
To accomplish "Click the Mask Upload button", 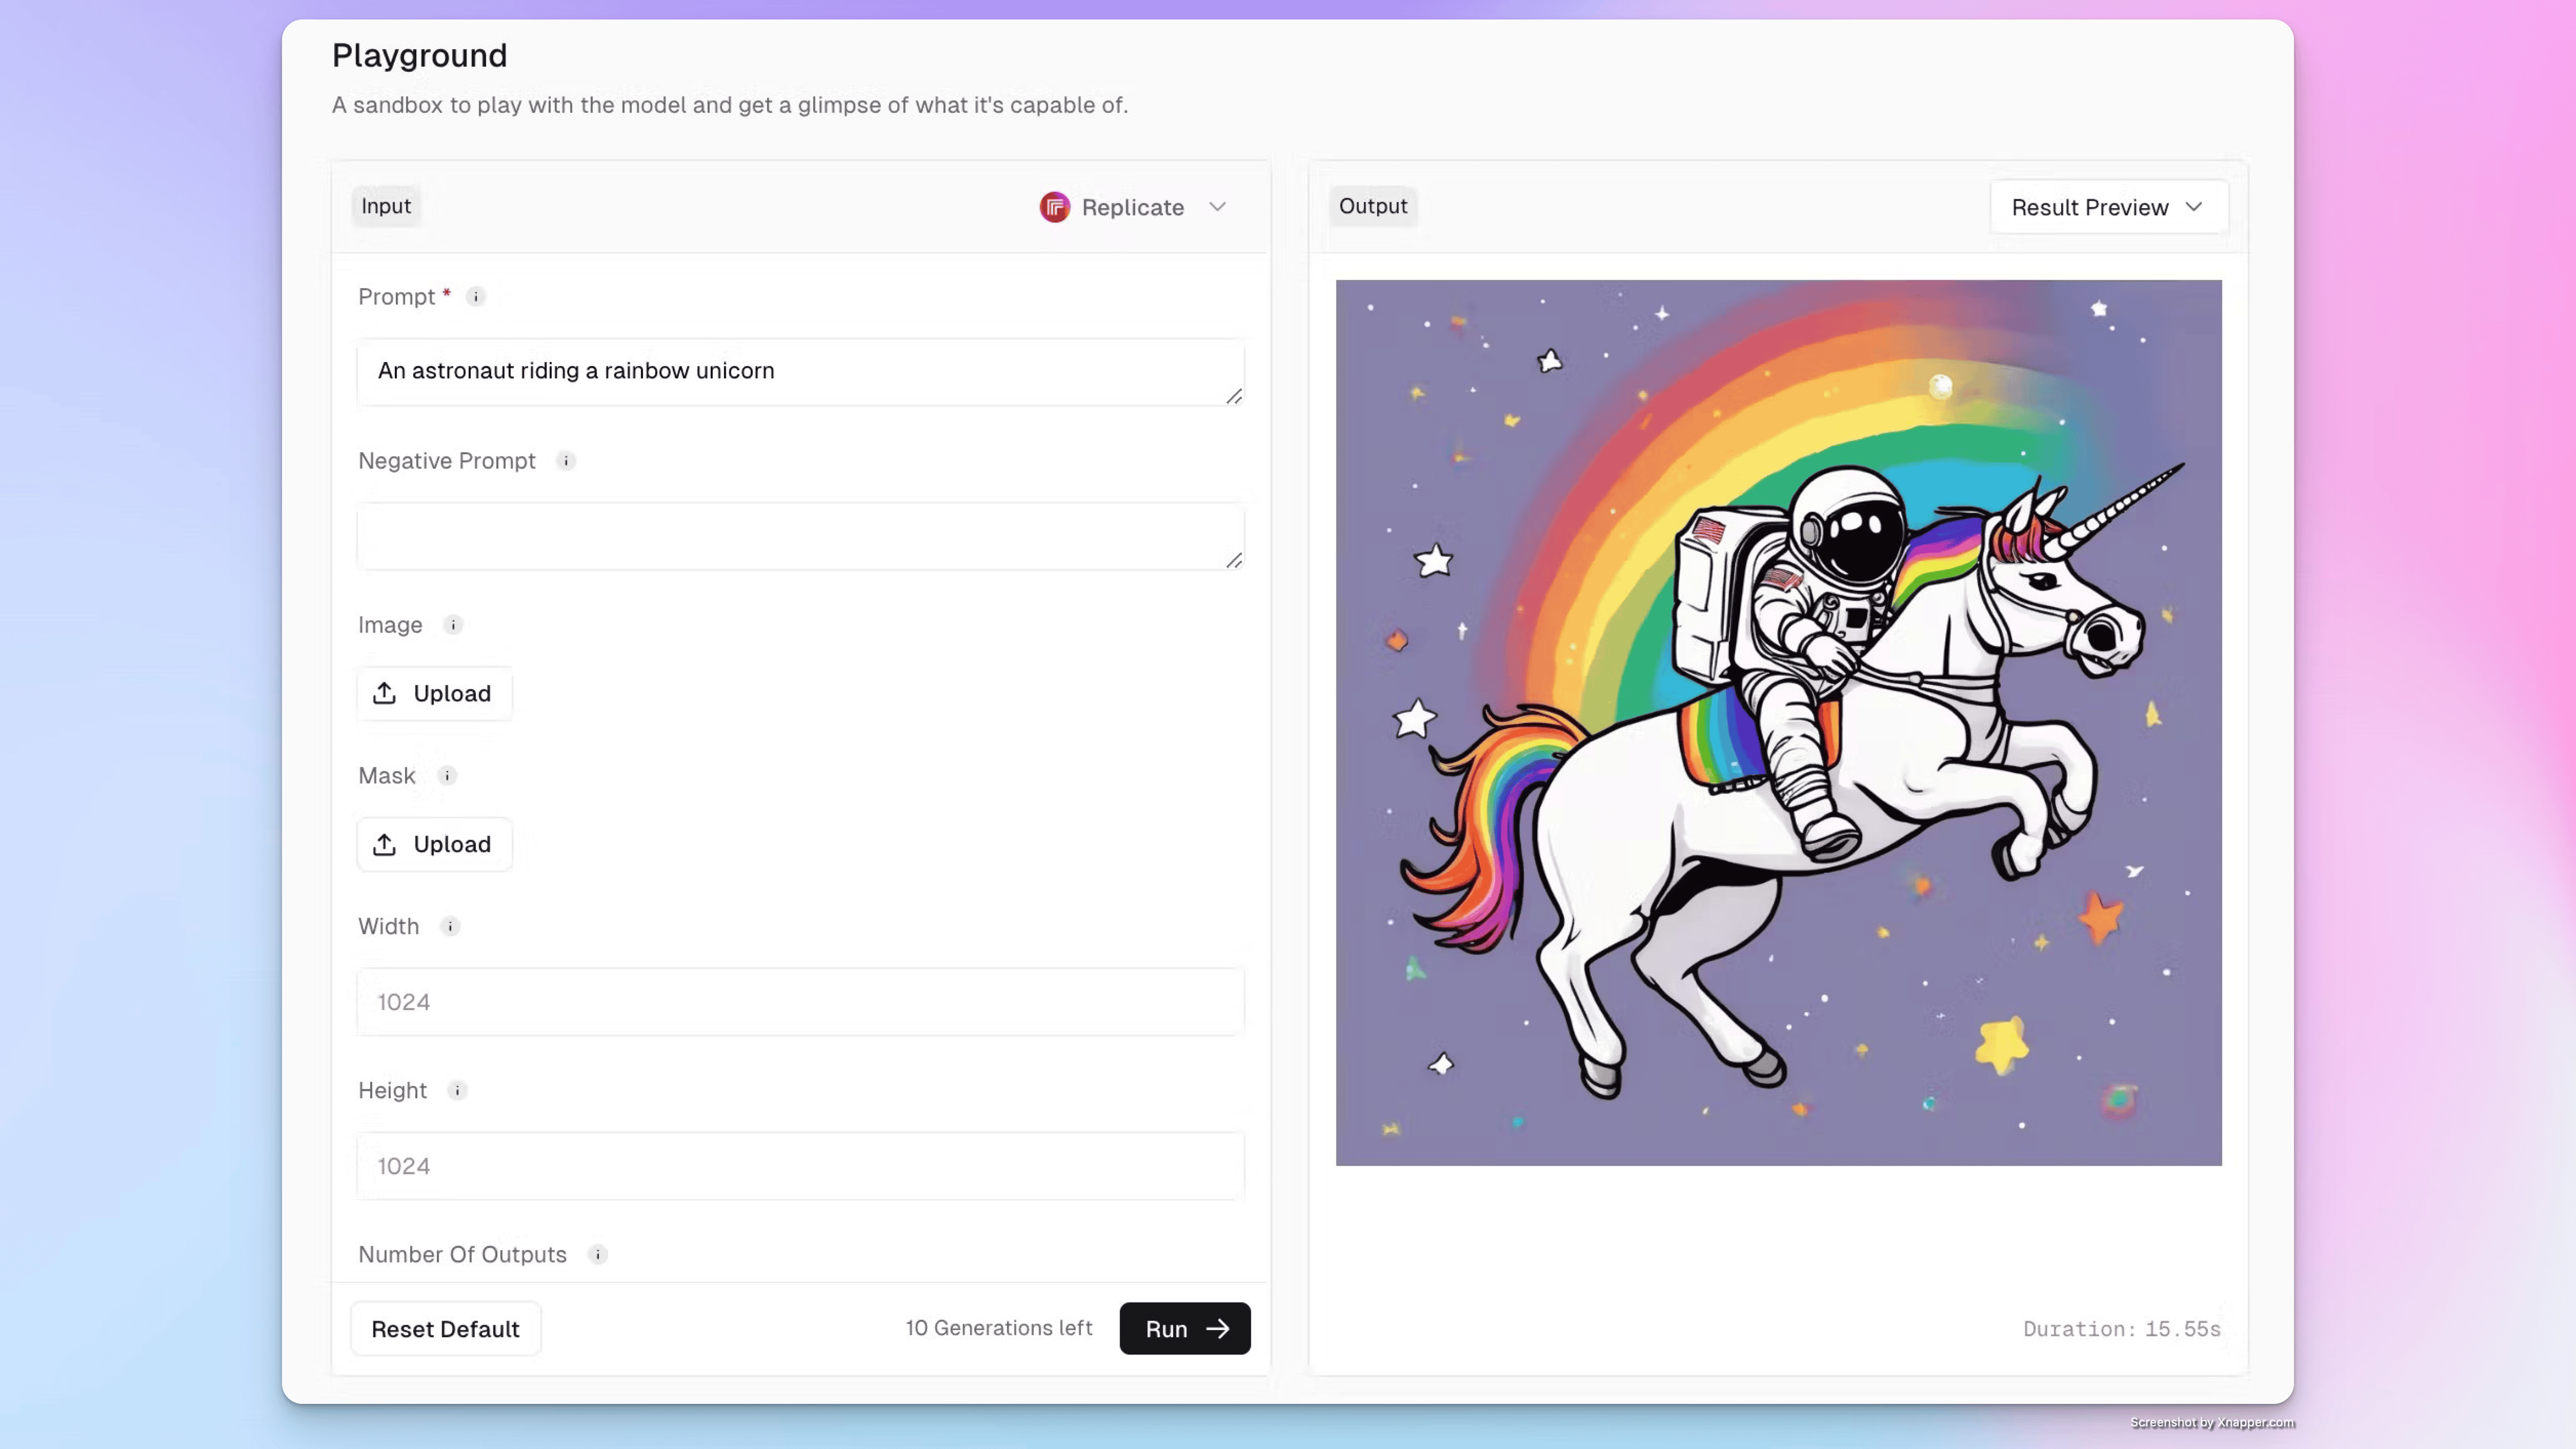I will coord(434,845).
